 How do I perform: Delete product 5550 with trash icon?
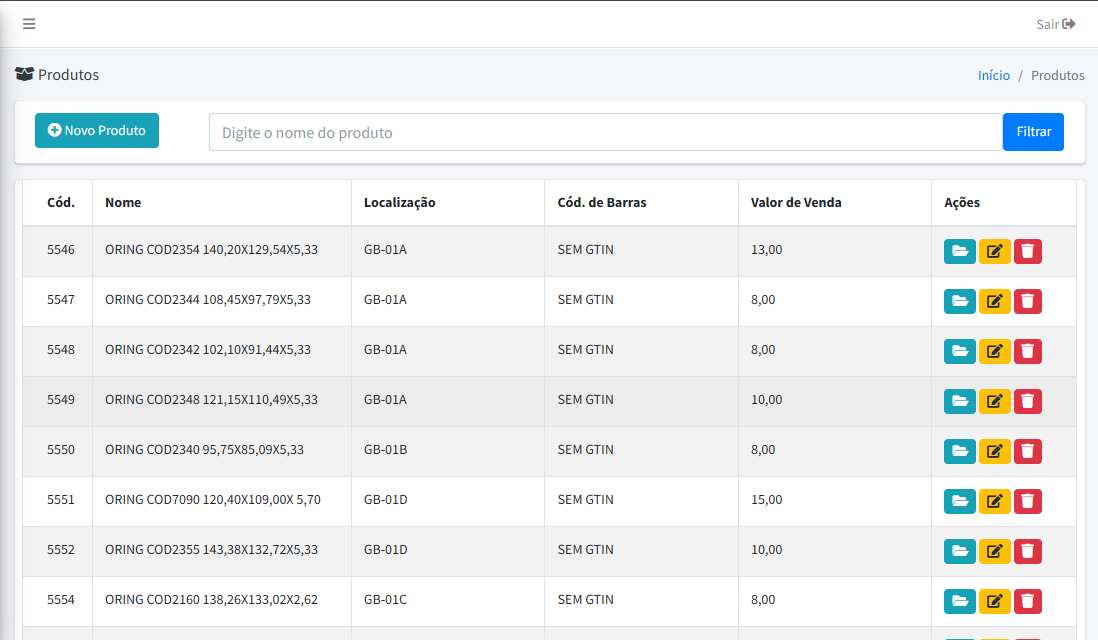pyautogui.click(x=1027, y=451)
